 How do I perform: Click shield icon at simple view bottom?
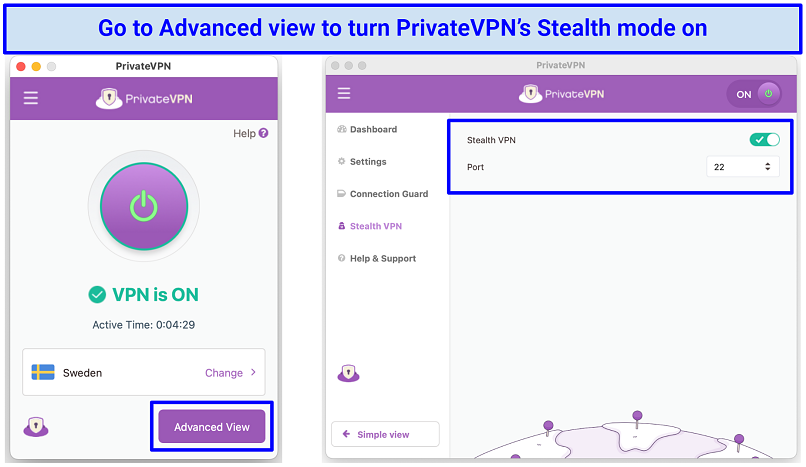pyautogui.click(x=36, y=426)
